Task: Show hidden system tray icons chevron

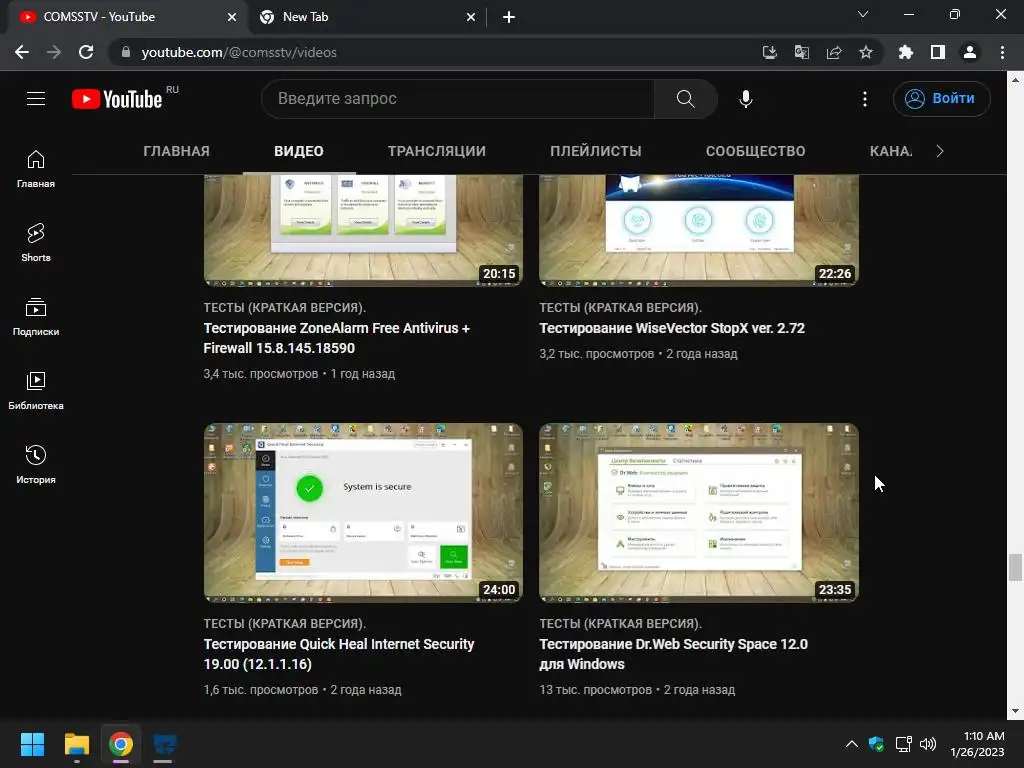Action: click(x=852, y=744)
